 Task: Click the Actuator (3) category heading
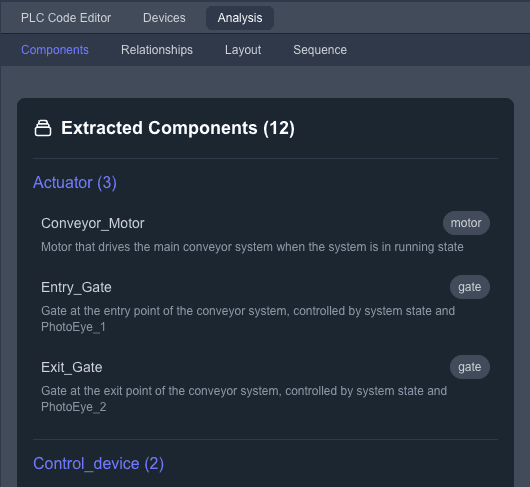point(75,182)
